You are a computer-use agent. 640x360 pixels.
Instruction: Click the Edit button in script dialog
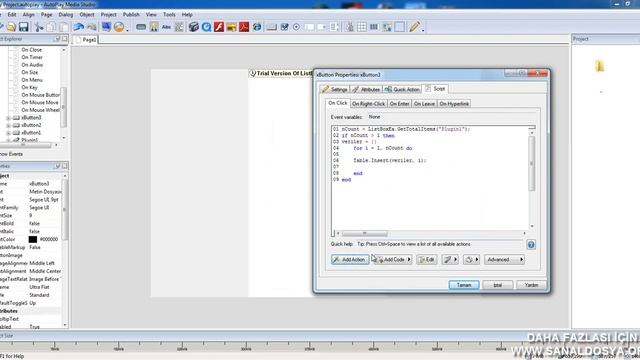427,260
